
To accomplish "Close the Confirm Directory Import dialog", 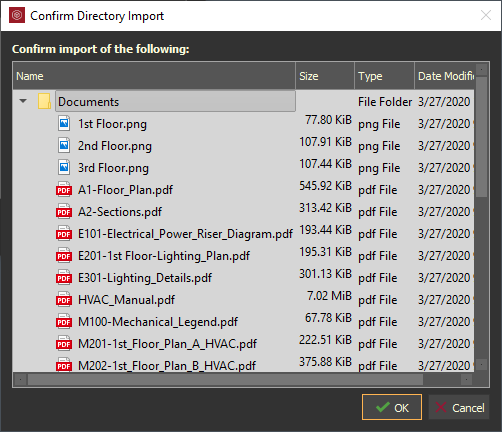I will click(x=486, y=15).
